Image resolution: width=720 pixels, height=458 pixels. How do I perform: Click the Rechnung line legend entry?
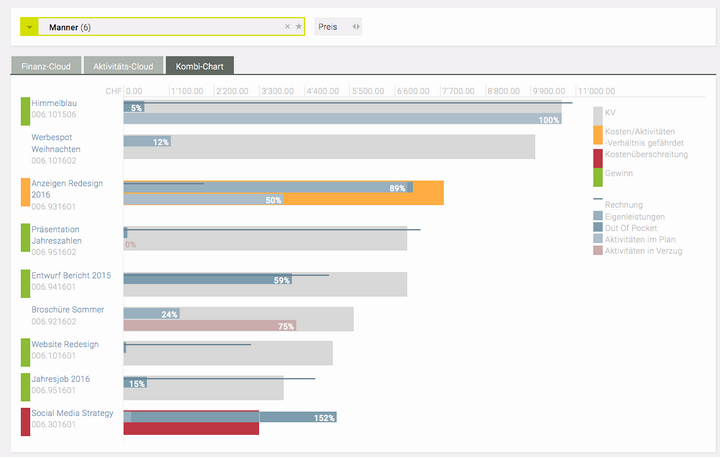pos(618,204)
